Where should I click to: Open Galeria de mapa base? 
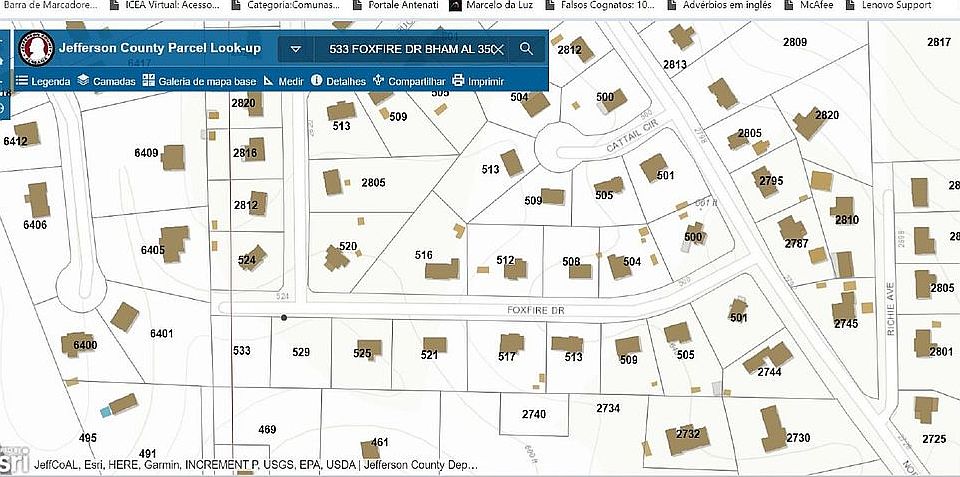click(x=199, y=81)
